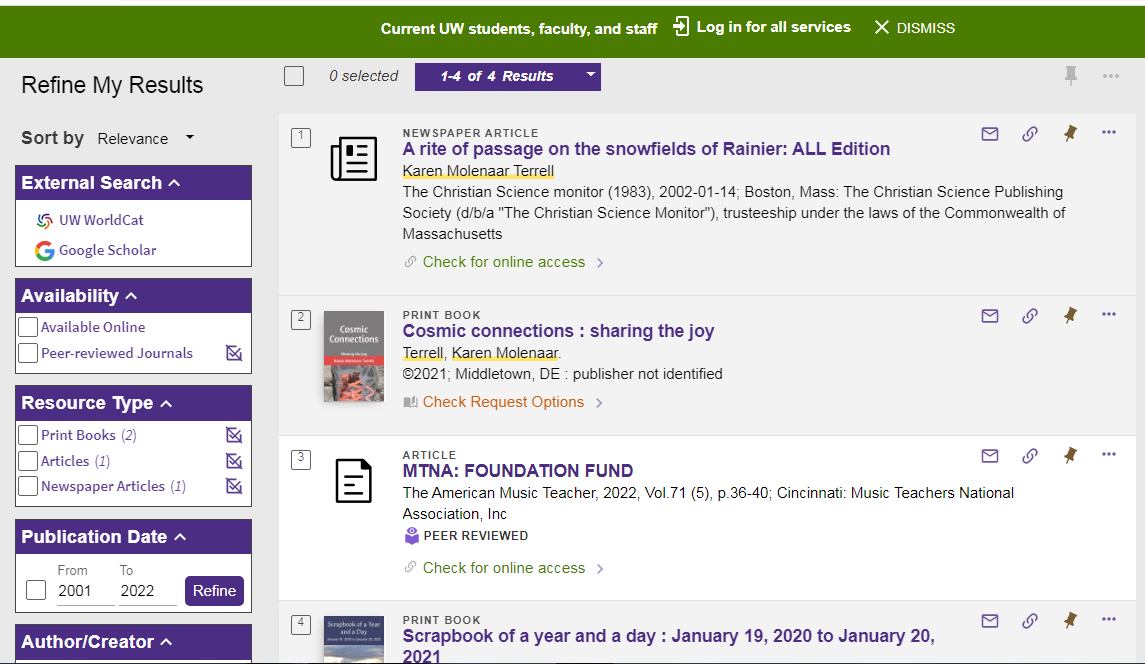Select all results checkbox at top
The height and width of the screenshot is (664, 1145).
point(294,76)
